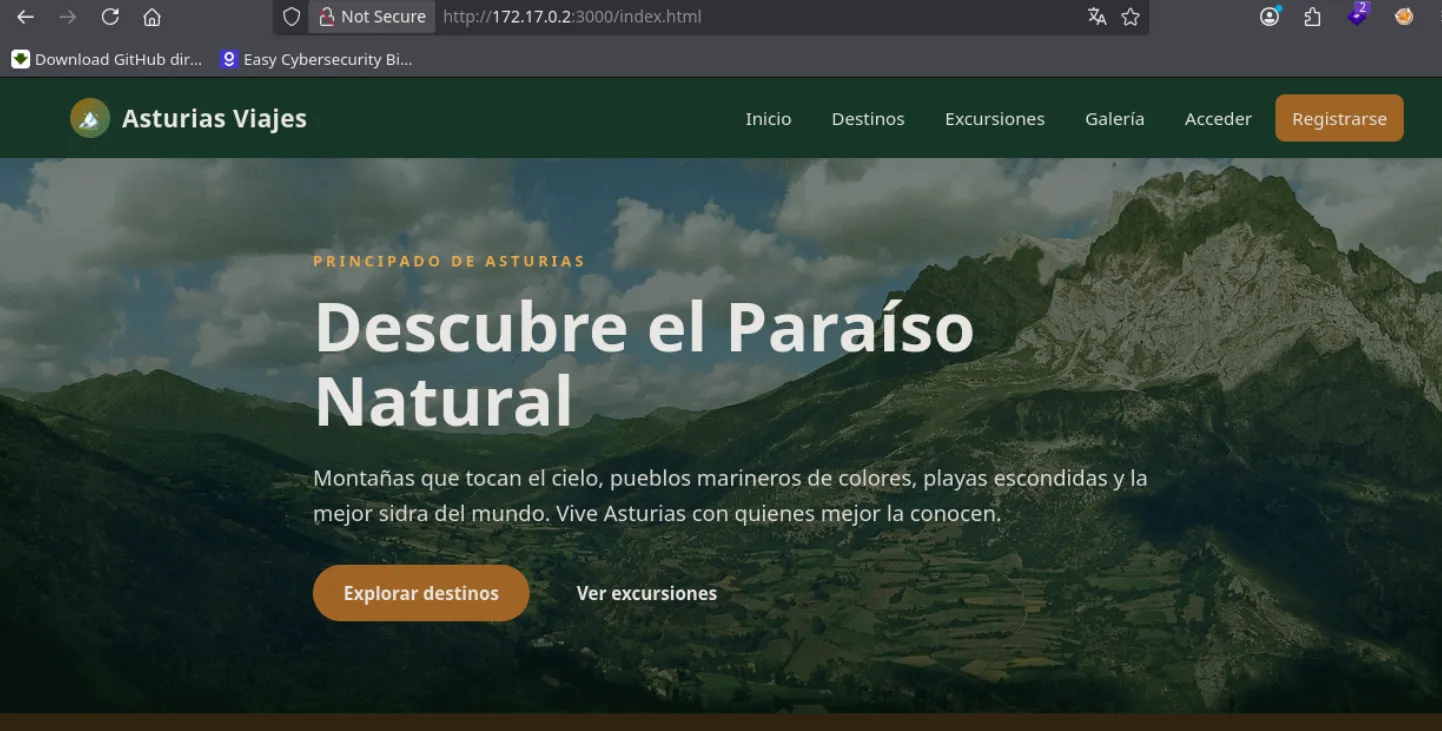
Task: Open the Excursiones navigation item
Action: point(995,119)
